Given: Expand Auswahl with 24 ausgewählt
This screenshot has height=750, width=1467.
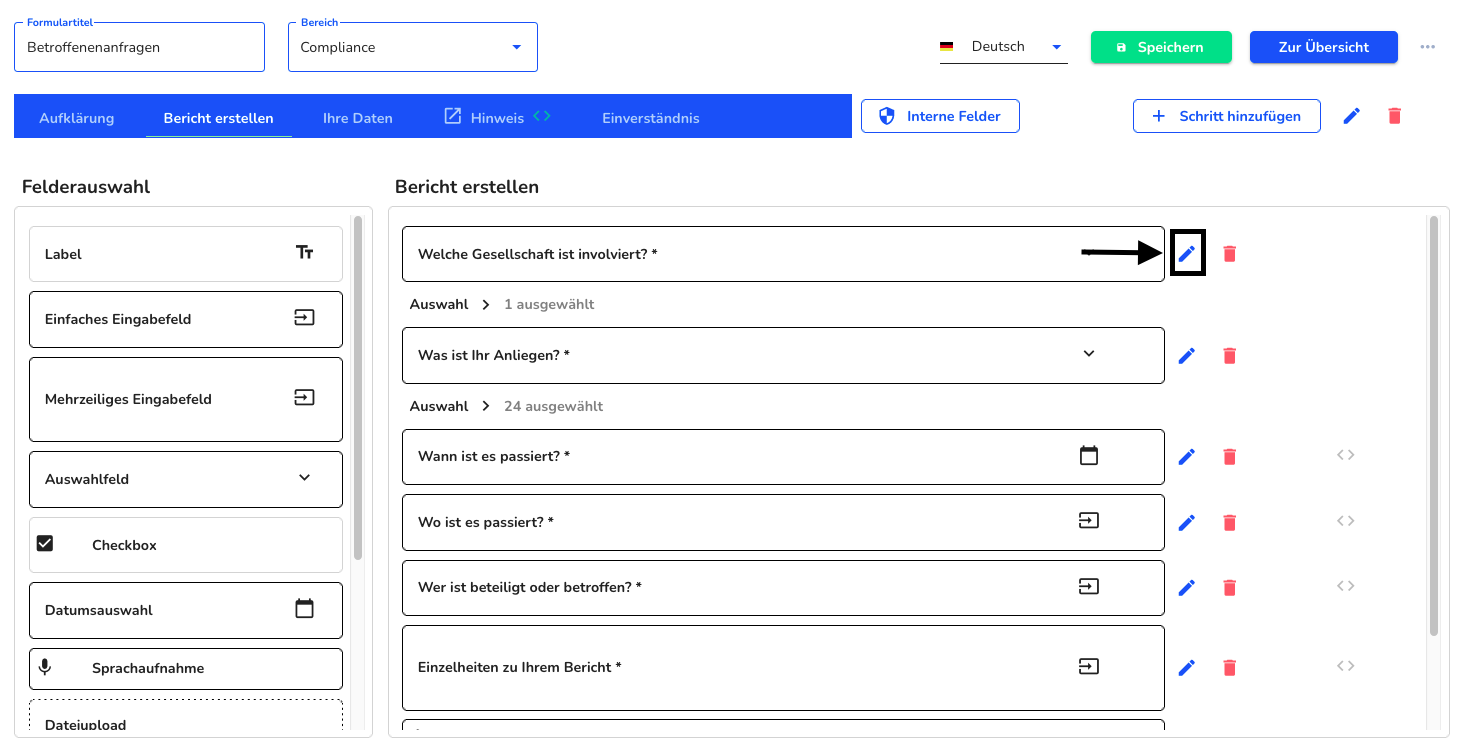Looking at the screenshot, I should tap(486, 407).
